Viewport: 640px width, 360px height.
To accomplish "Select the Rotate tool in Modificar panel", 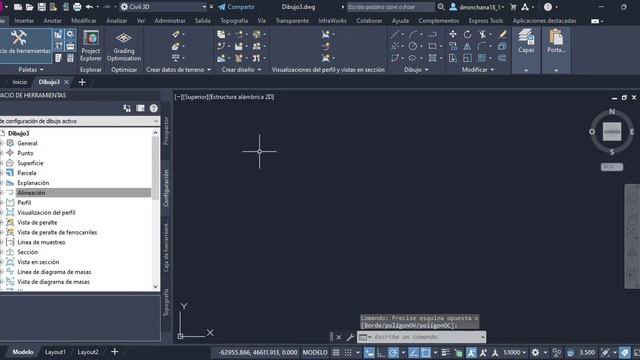I will coord(467,34).
